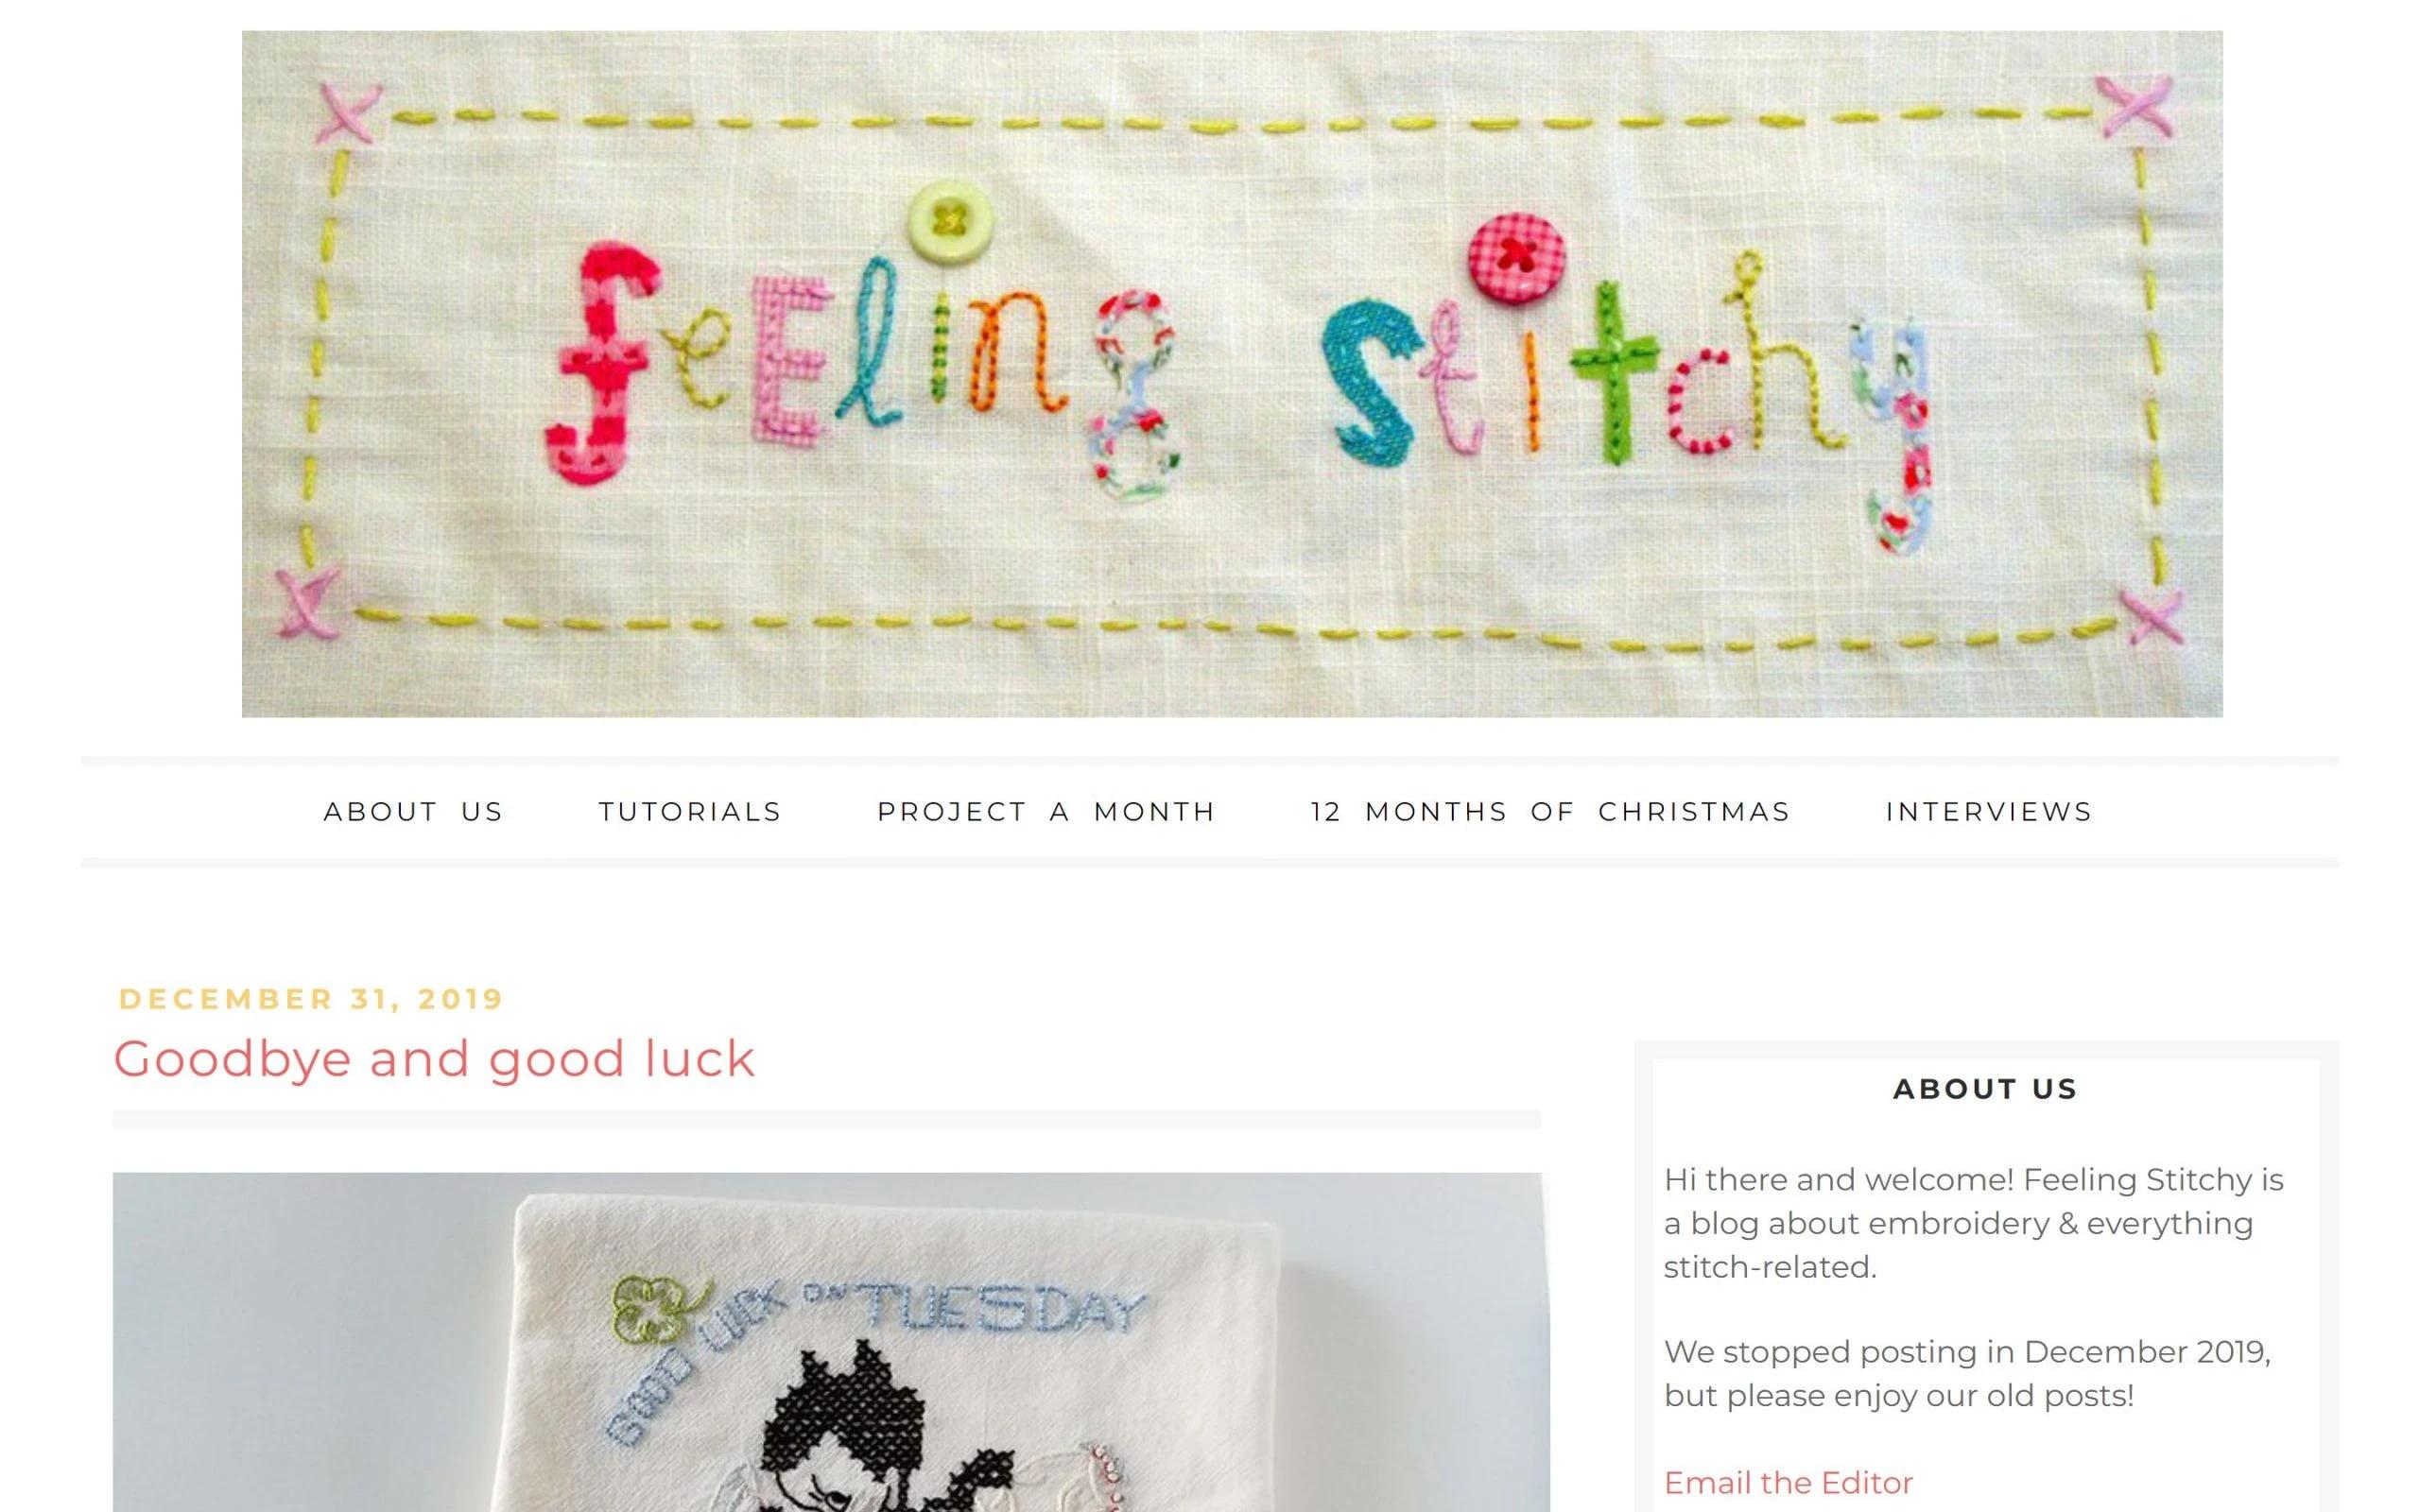
Task: Go to the Tutorials menu page
Action: 690,812
